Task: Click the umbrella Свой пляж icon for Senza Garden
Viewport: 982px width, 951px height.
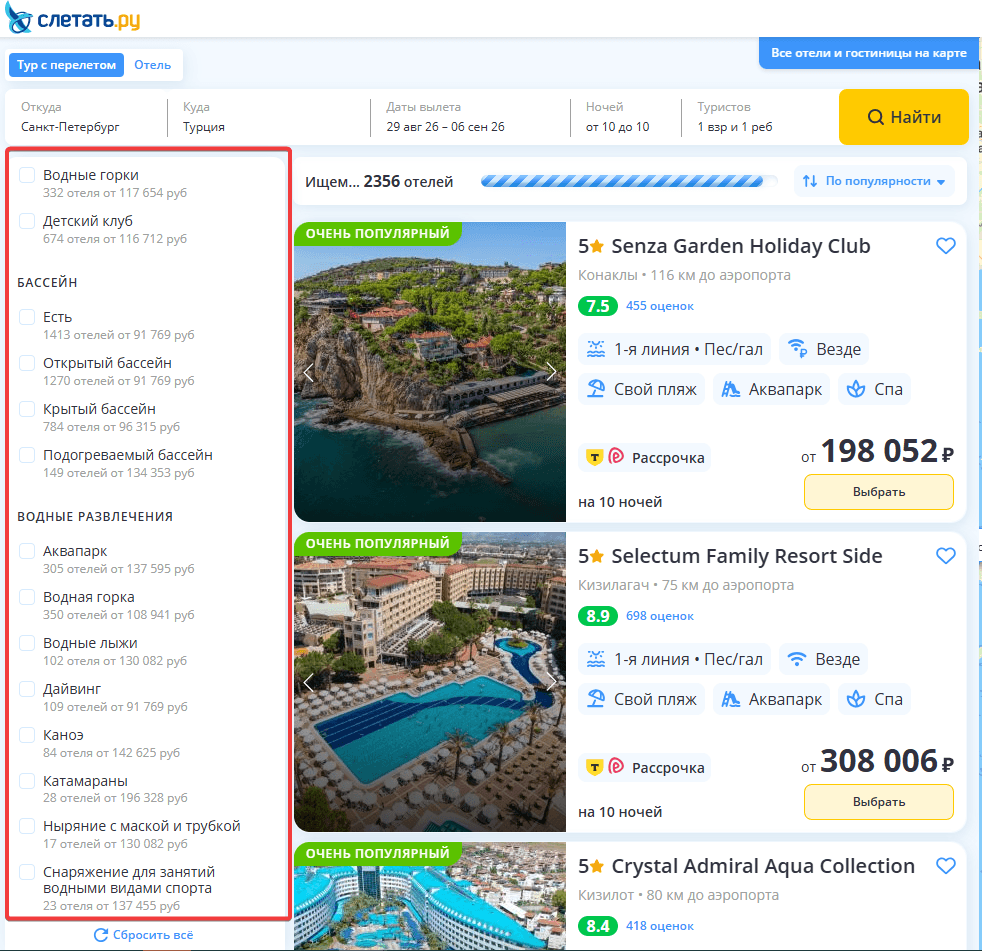Action: point(596,389)
